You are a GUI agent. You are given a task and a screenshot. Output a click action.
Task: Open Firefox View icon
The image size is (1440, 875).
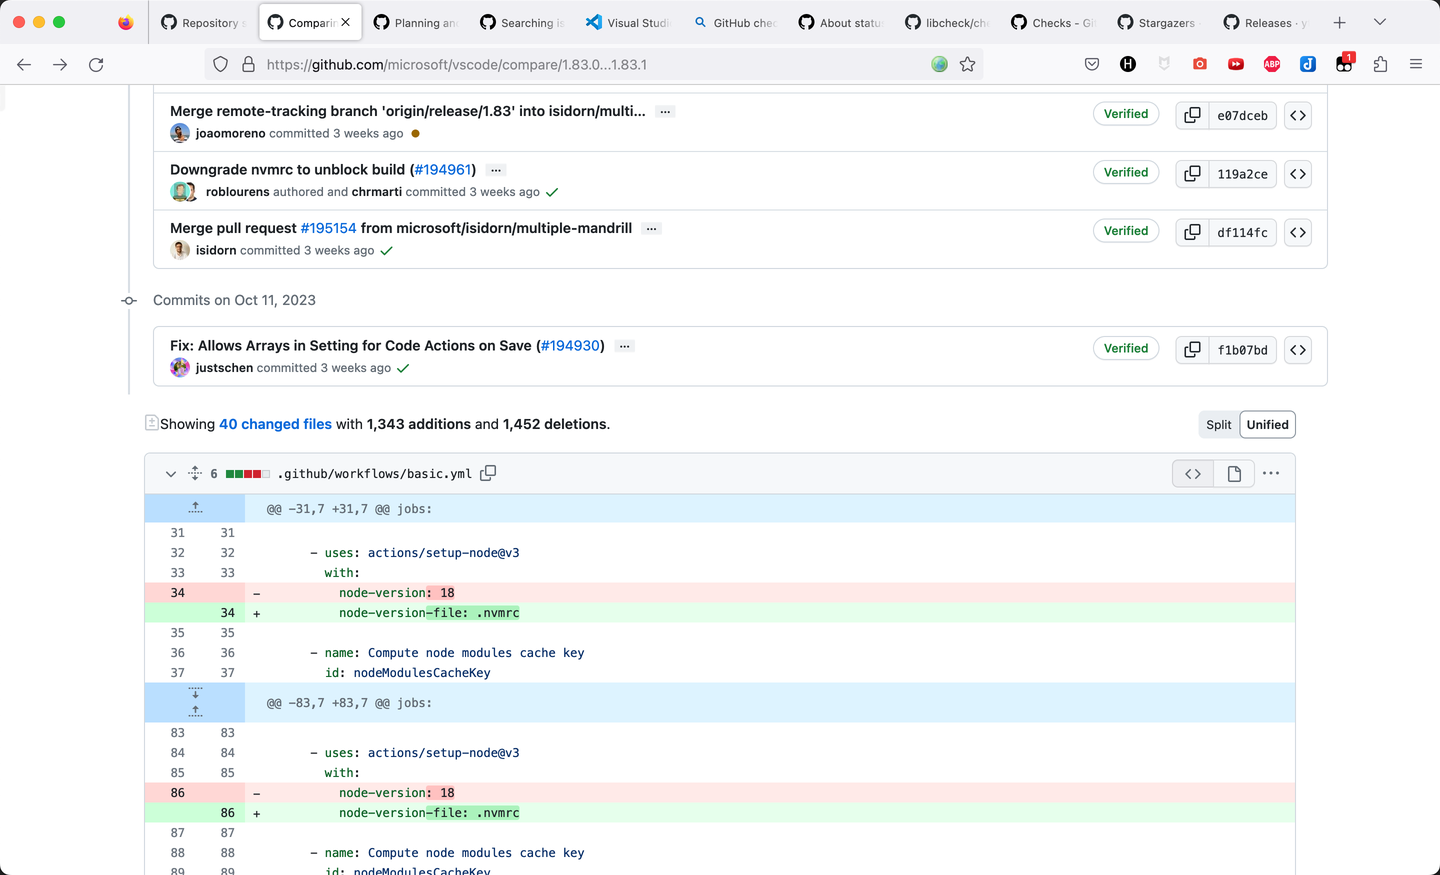pos(125,22)
